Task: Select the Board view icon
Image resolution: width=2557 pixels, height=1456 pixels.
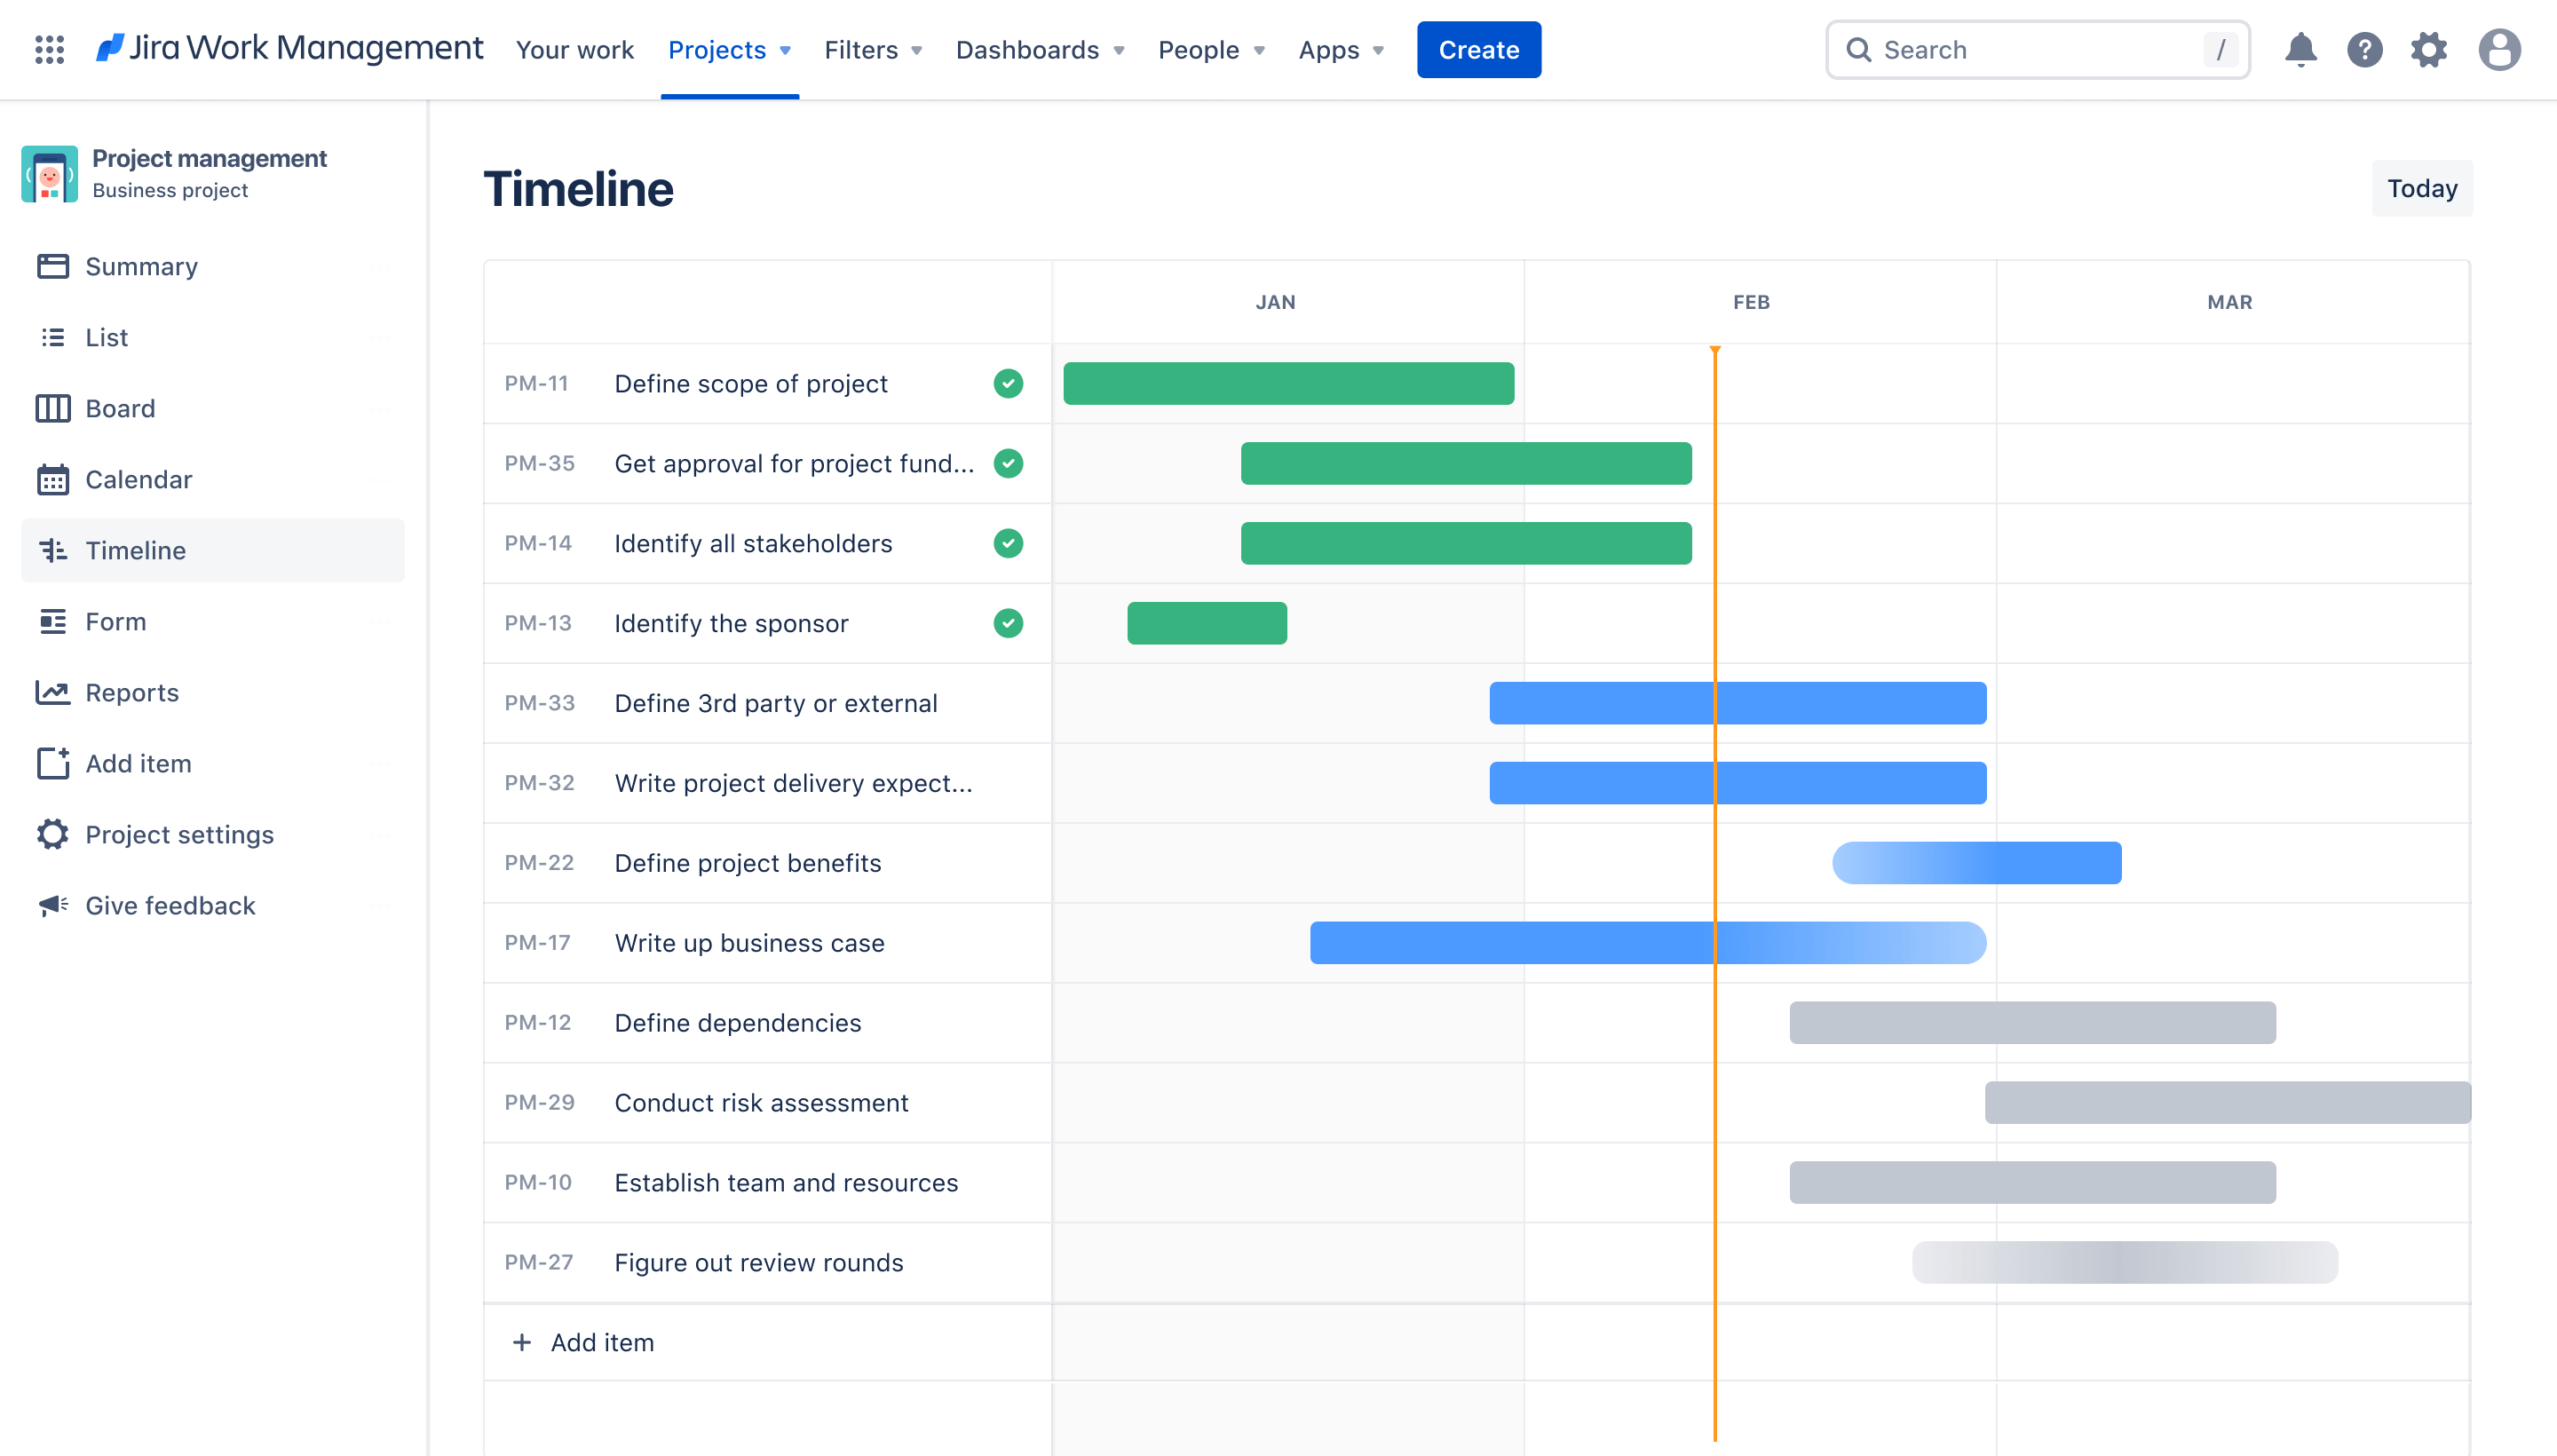Action: click(52, 406)
